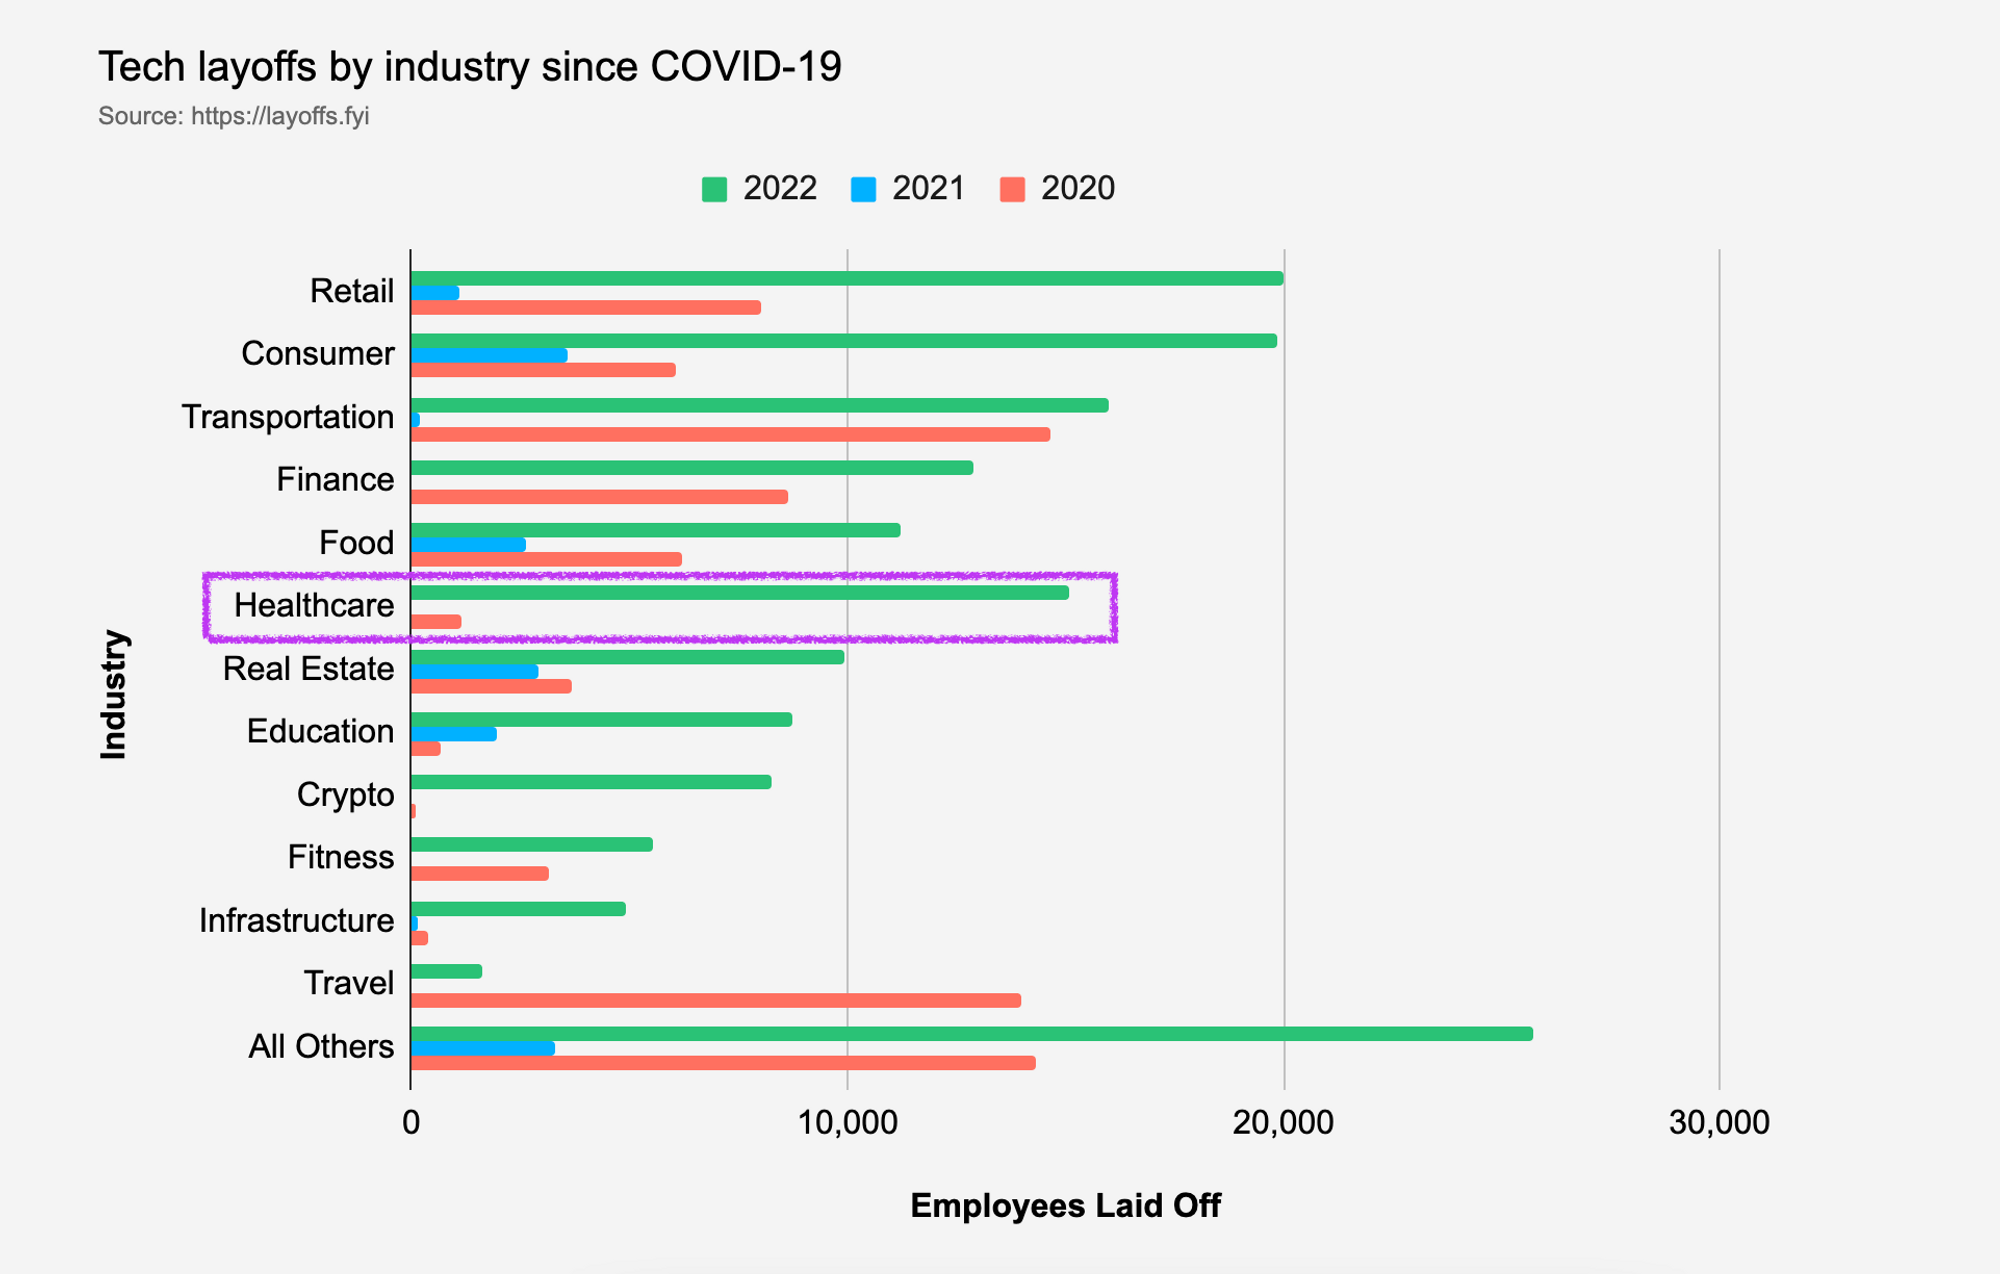Click the Travel 2020 red bar
Image resolution: width=2000 pixels, height=1274 pixels.
[x=715, y=1000]
